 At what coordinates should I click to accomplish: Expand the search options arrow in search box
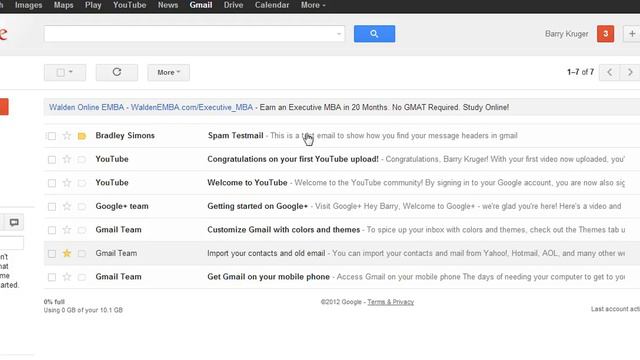coord(339,34)
